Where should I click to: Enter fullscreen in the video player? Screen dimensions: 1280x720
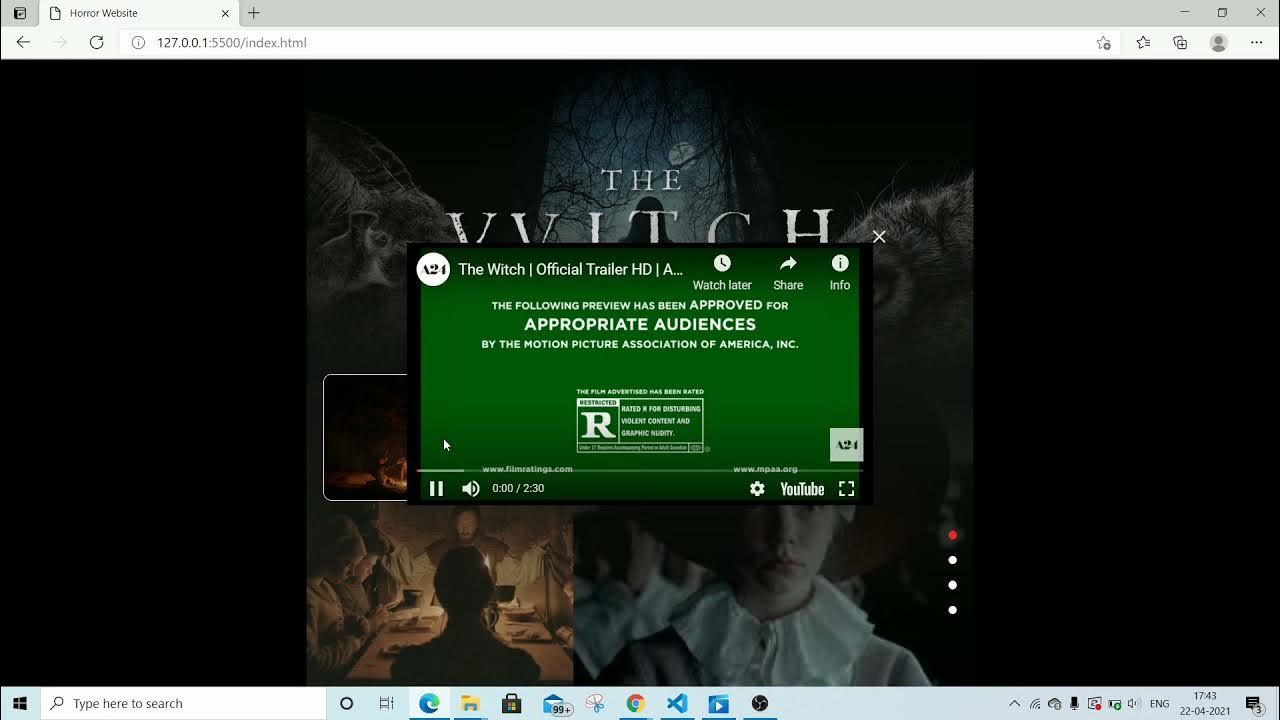846,488
